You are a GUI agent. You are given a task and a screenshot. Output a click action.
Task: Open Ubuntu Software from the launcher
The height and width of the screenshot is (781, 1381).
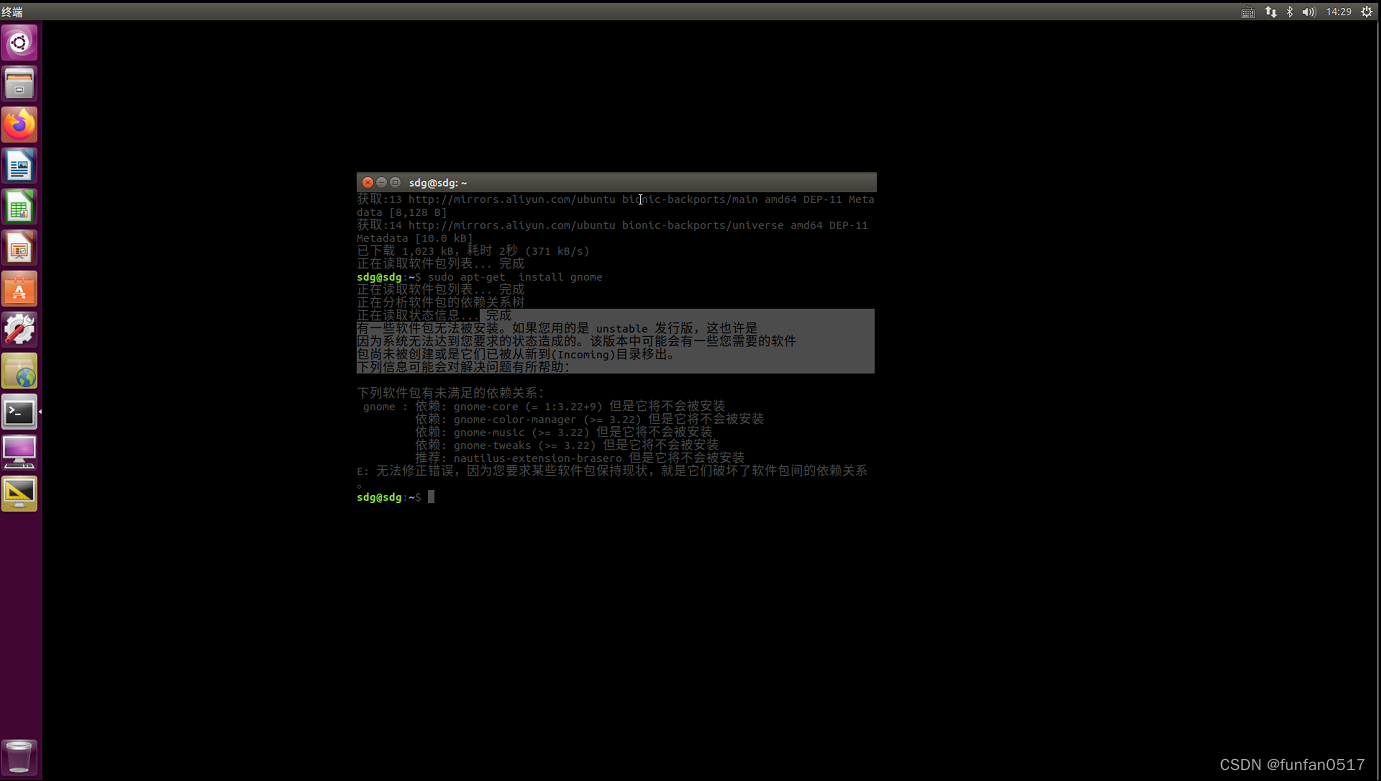tap(20, 288)
